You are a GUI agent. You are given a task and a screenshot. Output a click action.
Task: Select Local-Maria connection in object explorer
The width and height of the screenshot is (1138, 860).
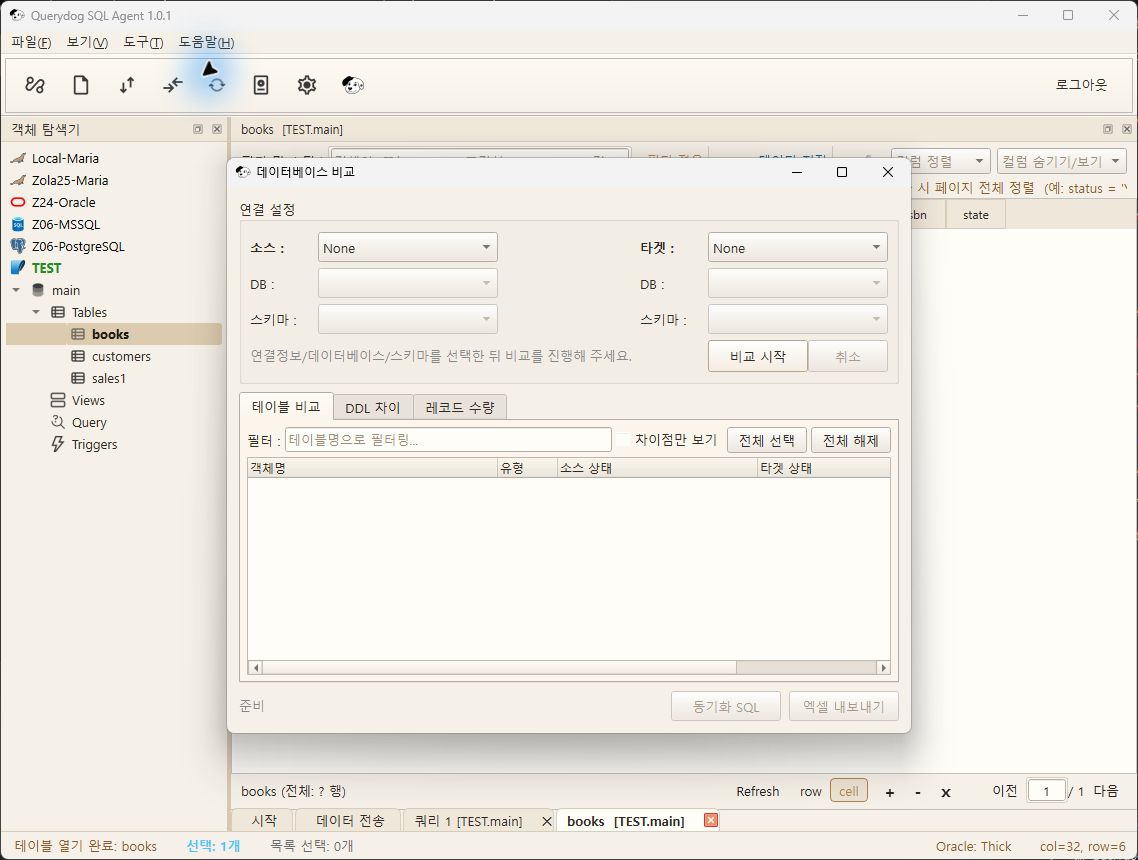click(x=65, y=158)
